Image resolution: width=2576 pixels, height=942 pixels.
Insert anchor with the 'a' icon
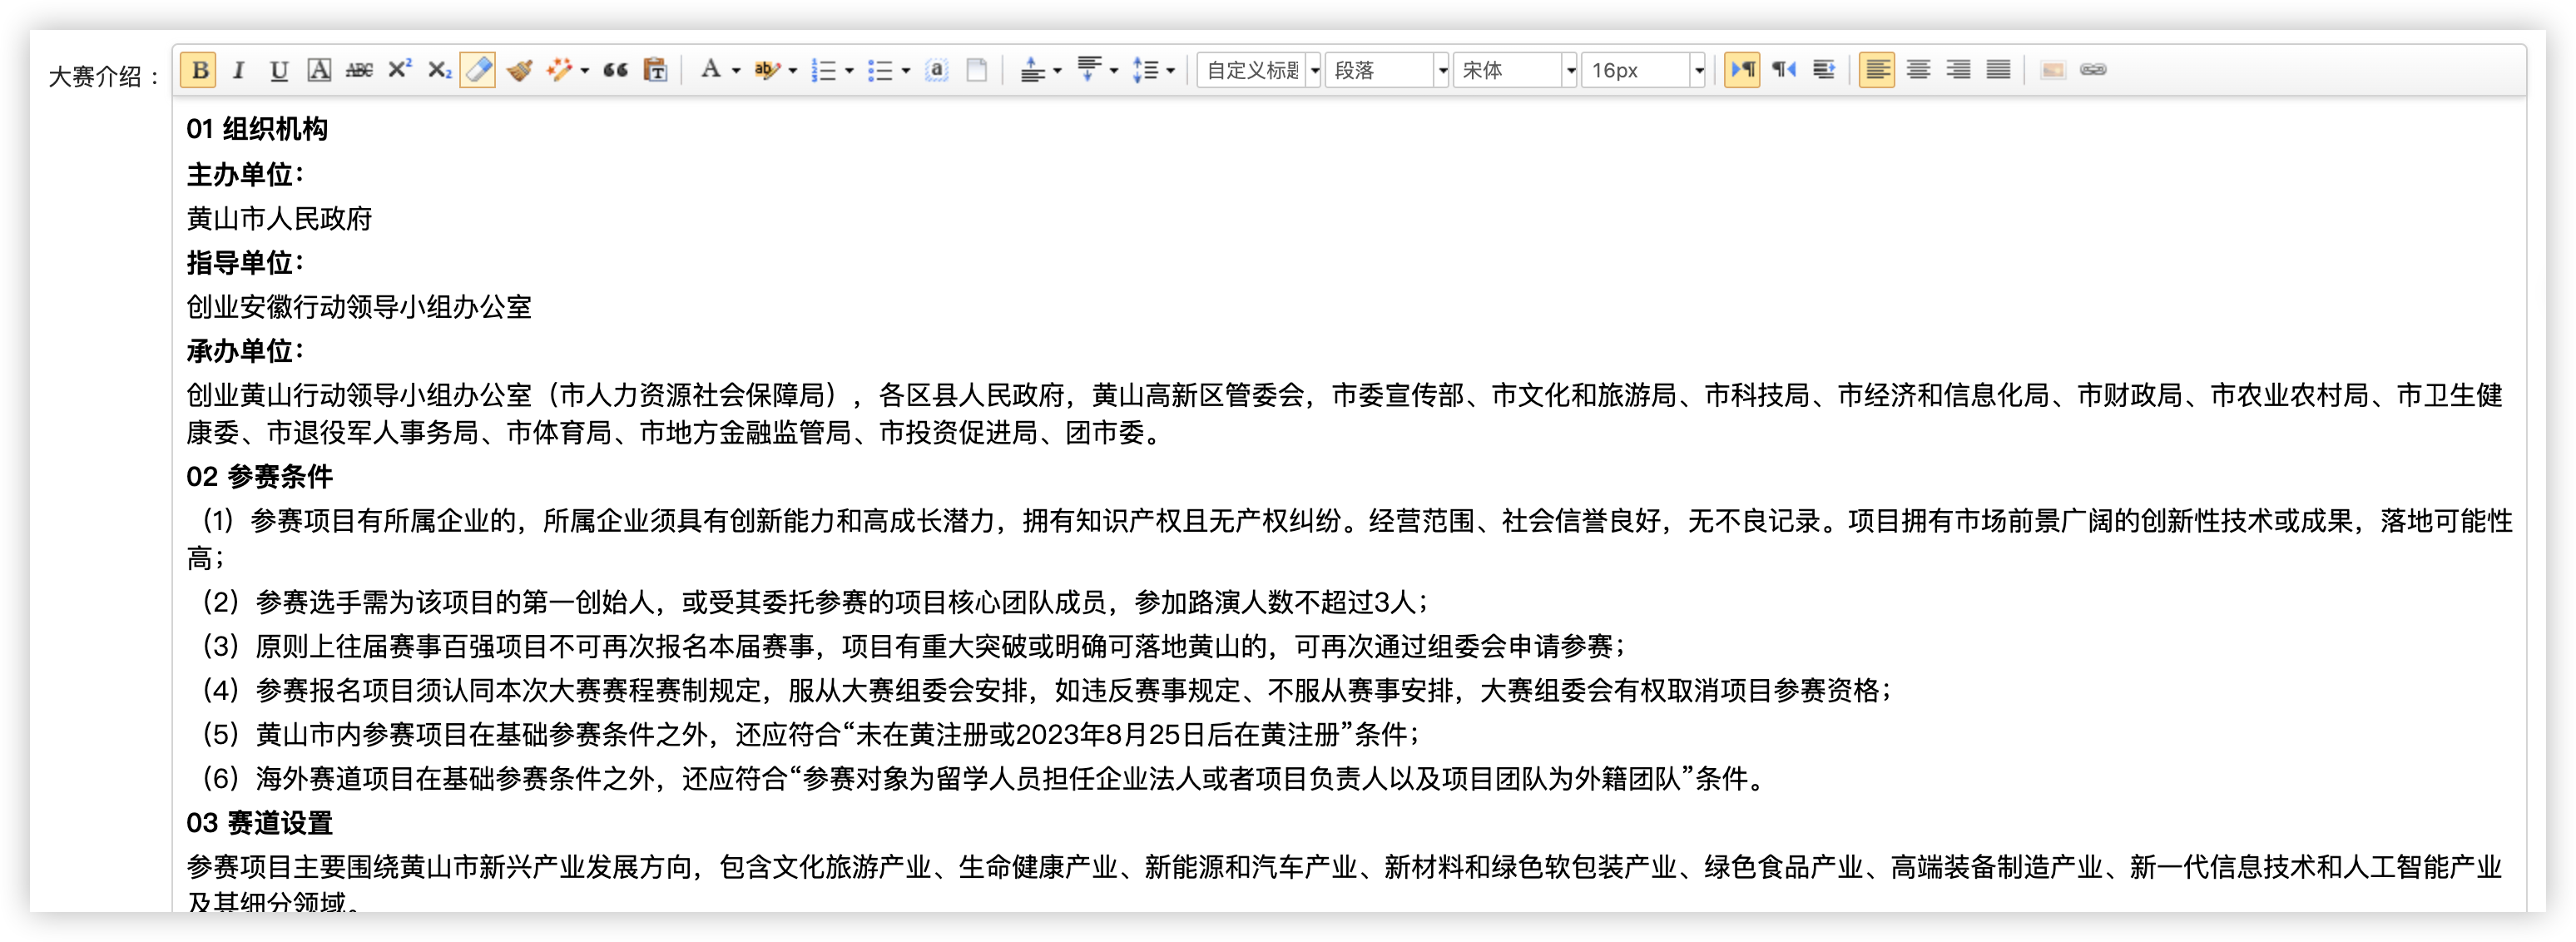(936, 70)
